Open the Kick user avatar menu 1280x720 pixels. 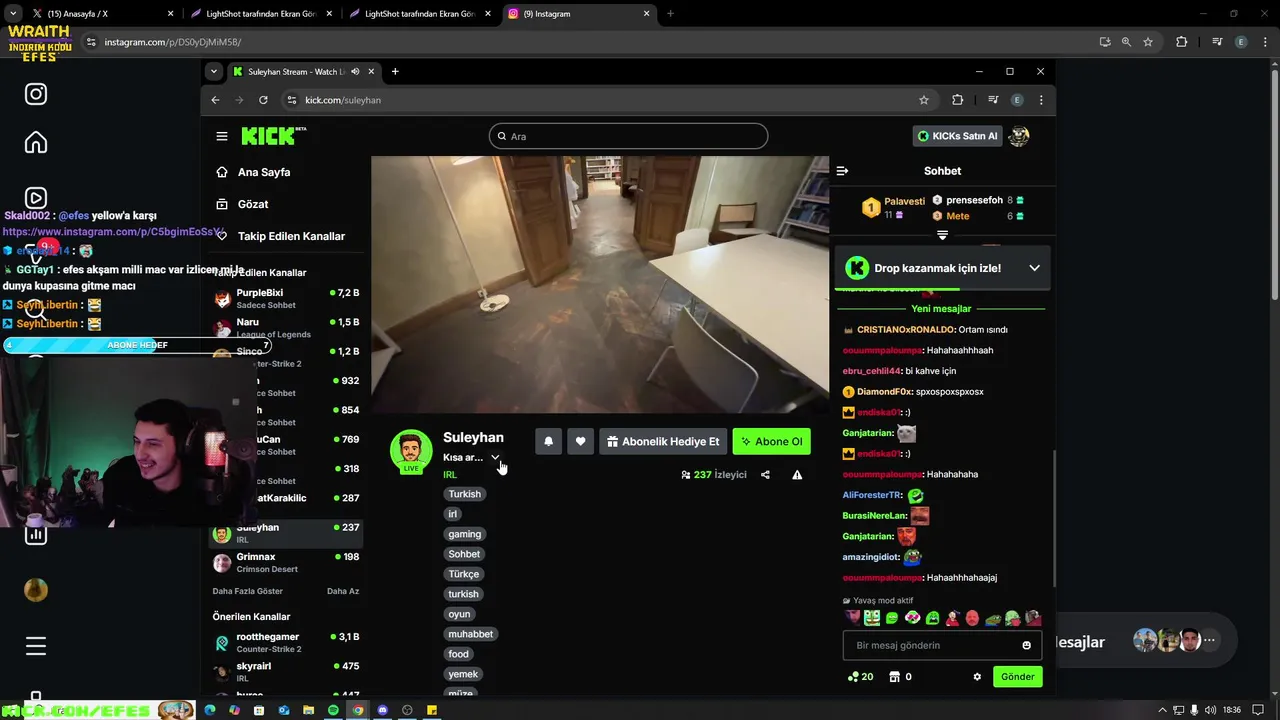click(x=1019, y=136)
